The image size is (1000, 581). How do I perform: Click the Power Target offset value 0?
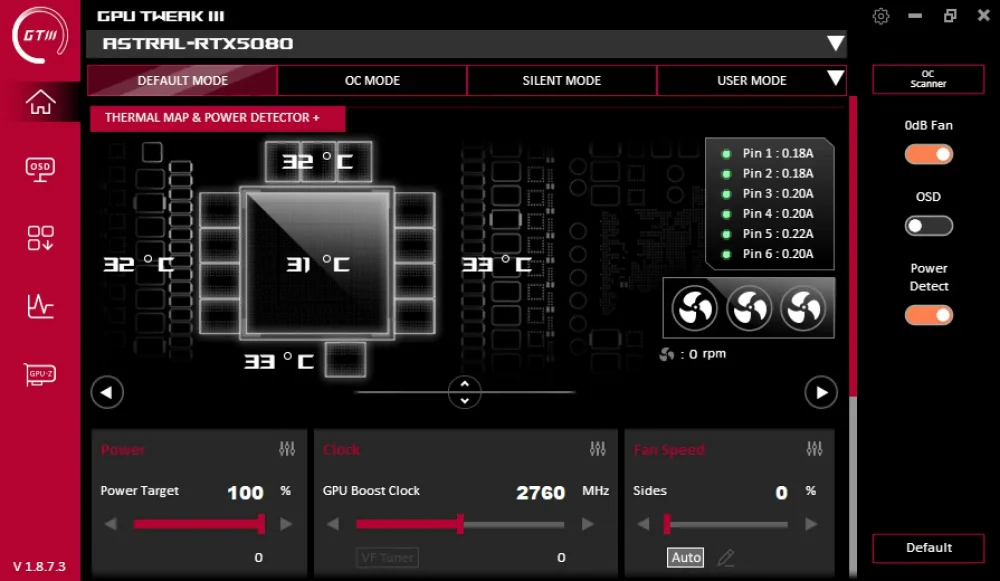[258, 557]
